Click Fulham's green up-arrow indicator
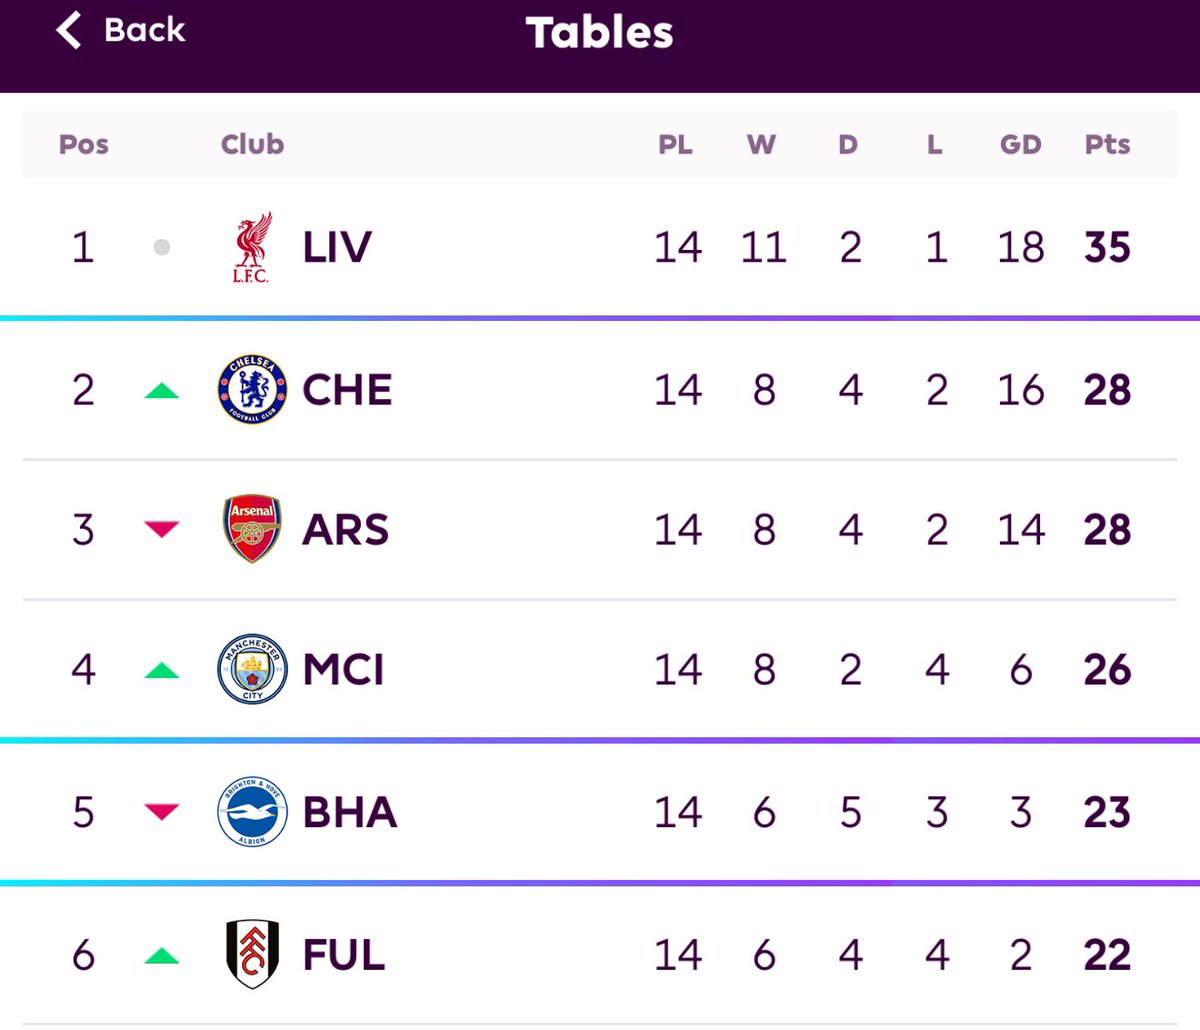1200x1030 pixels. 162,956
